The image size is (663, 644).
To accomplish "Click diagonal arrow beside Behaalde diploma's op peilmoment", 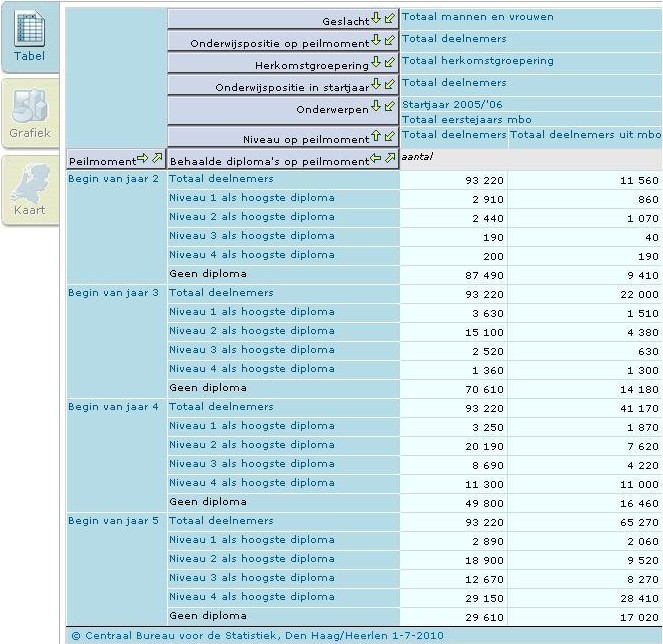I will click(x=389, y=160).
